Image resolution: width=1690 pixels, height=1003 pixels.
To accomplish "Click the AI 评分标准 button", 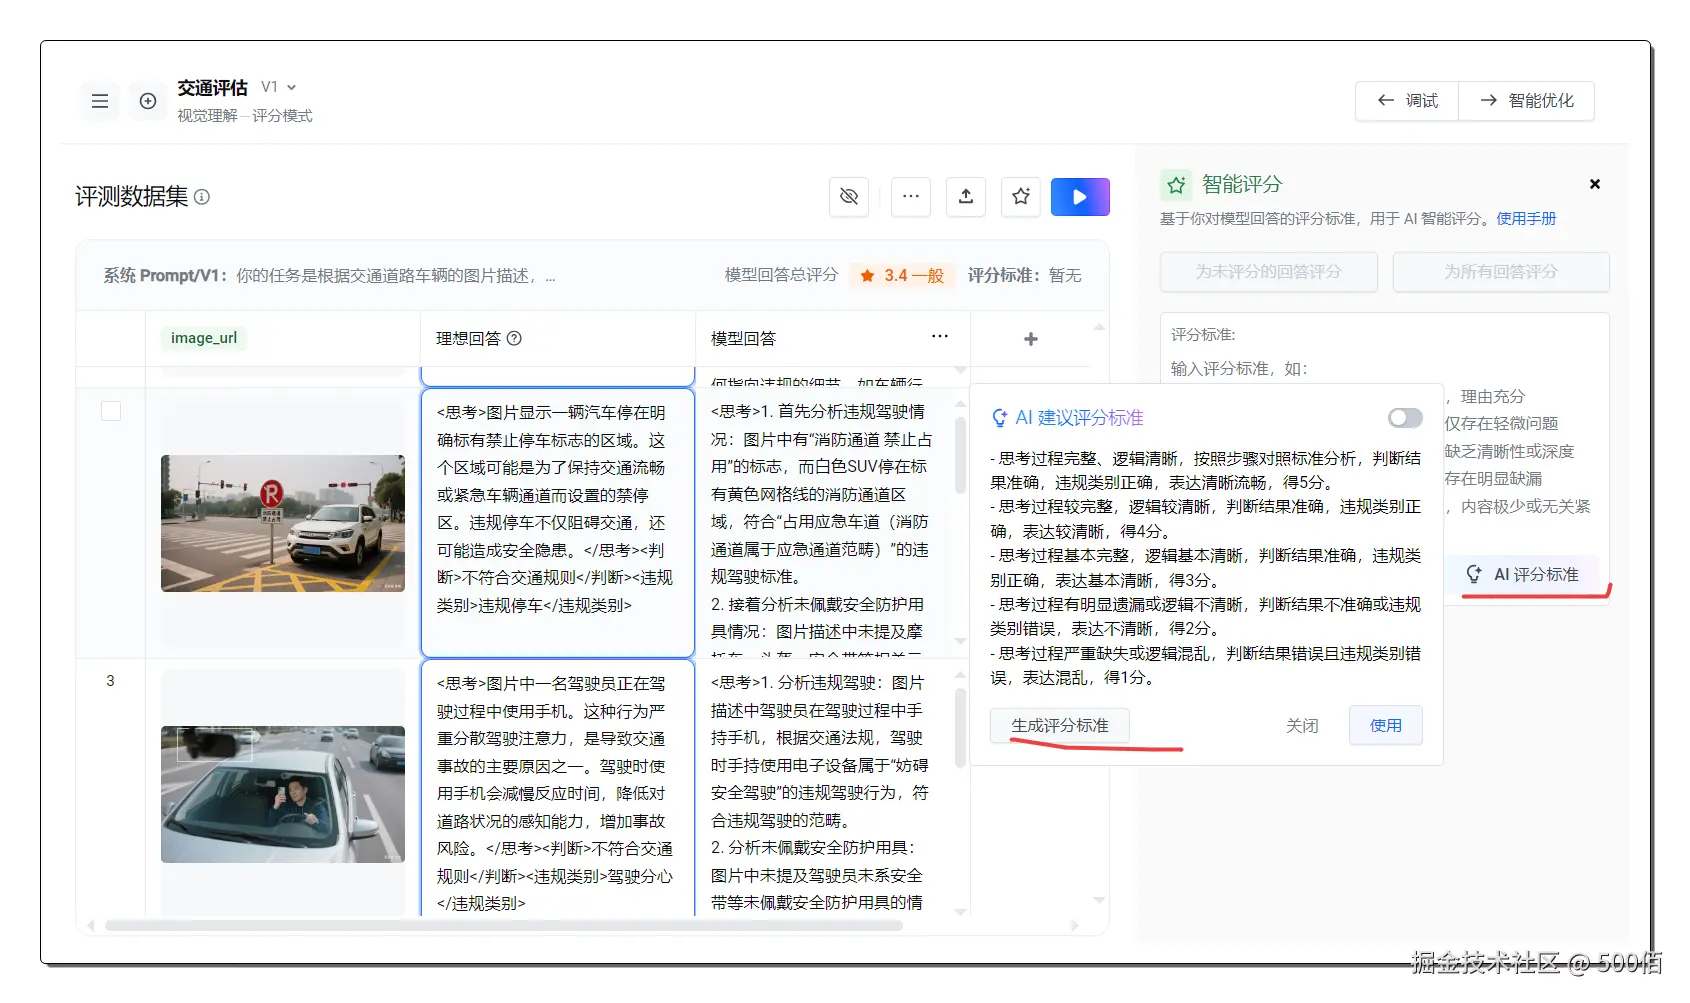I will pyautogui.click(x=1523, y=575).
